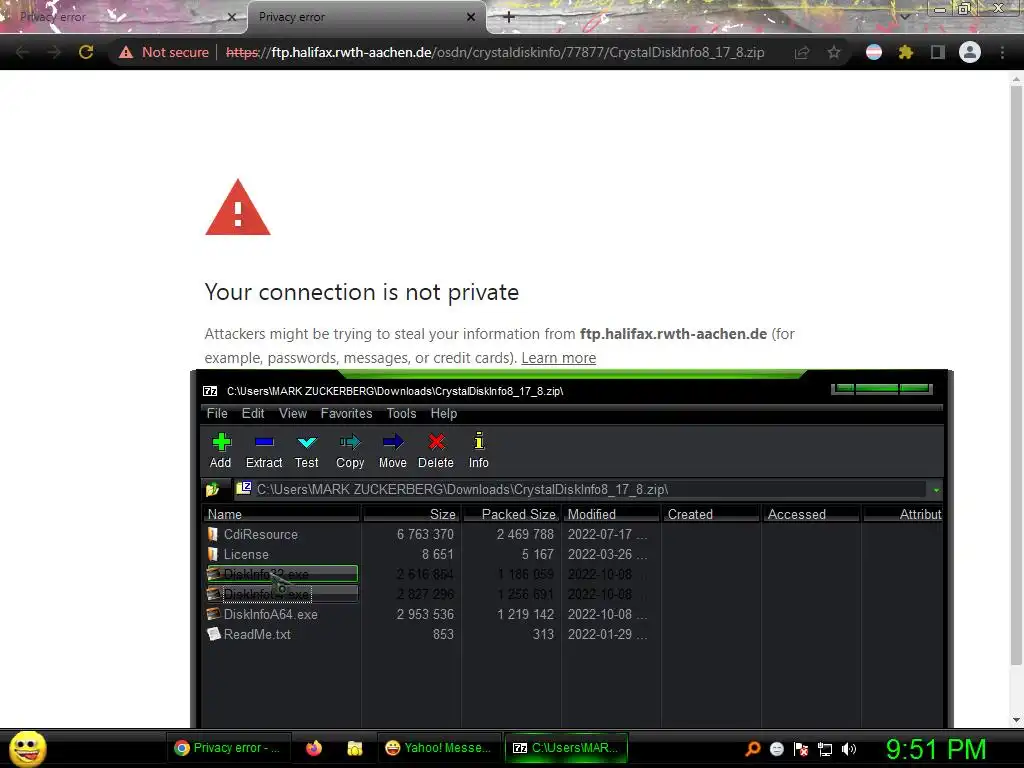1024x768 pixels.
Task: Reload the Chrome page
Action: coord(86,52)
